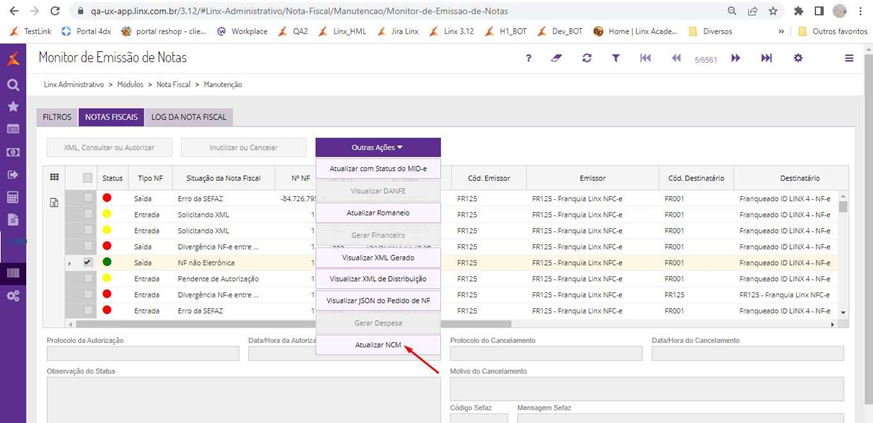The height and width of the screenshot is (423, 873).
Task: Click the sidebar document icon
Action: pyautogui.click(x=13, y=220)
